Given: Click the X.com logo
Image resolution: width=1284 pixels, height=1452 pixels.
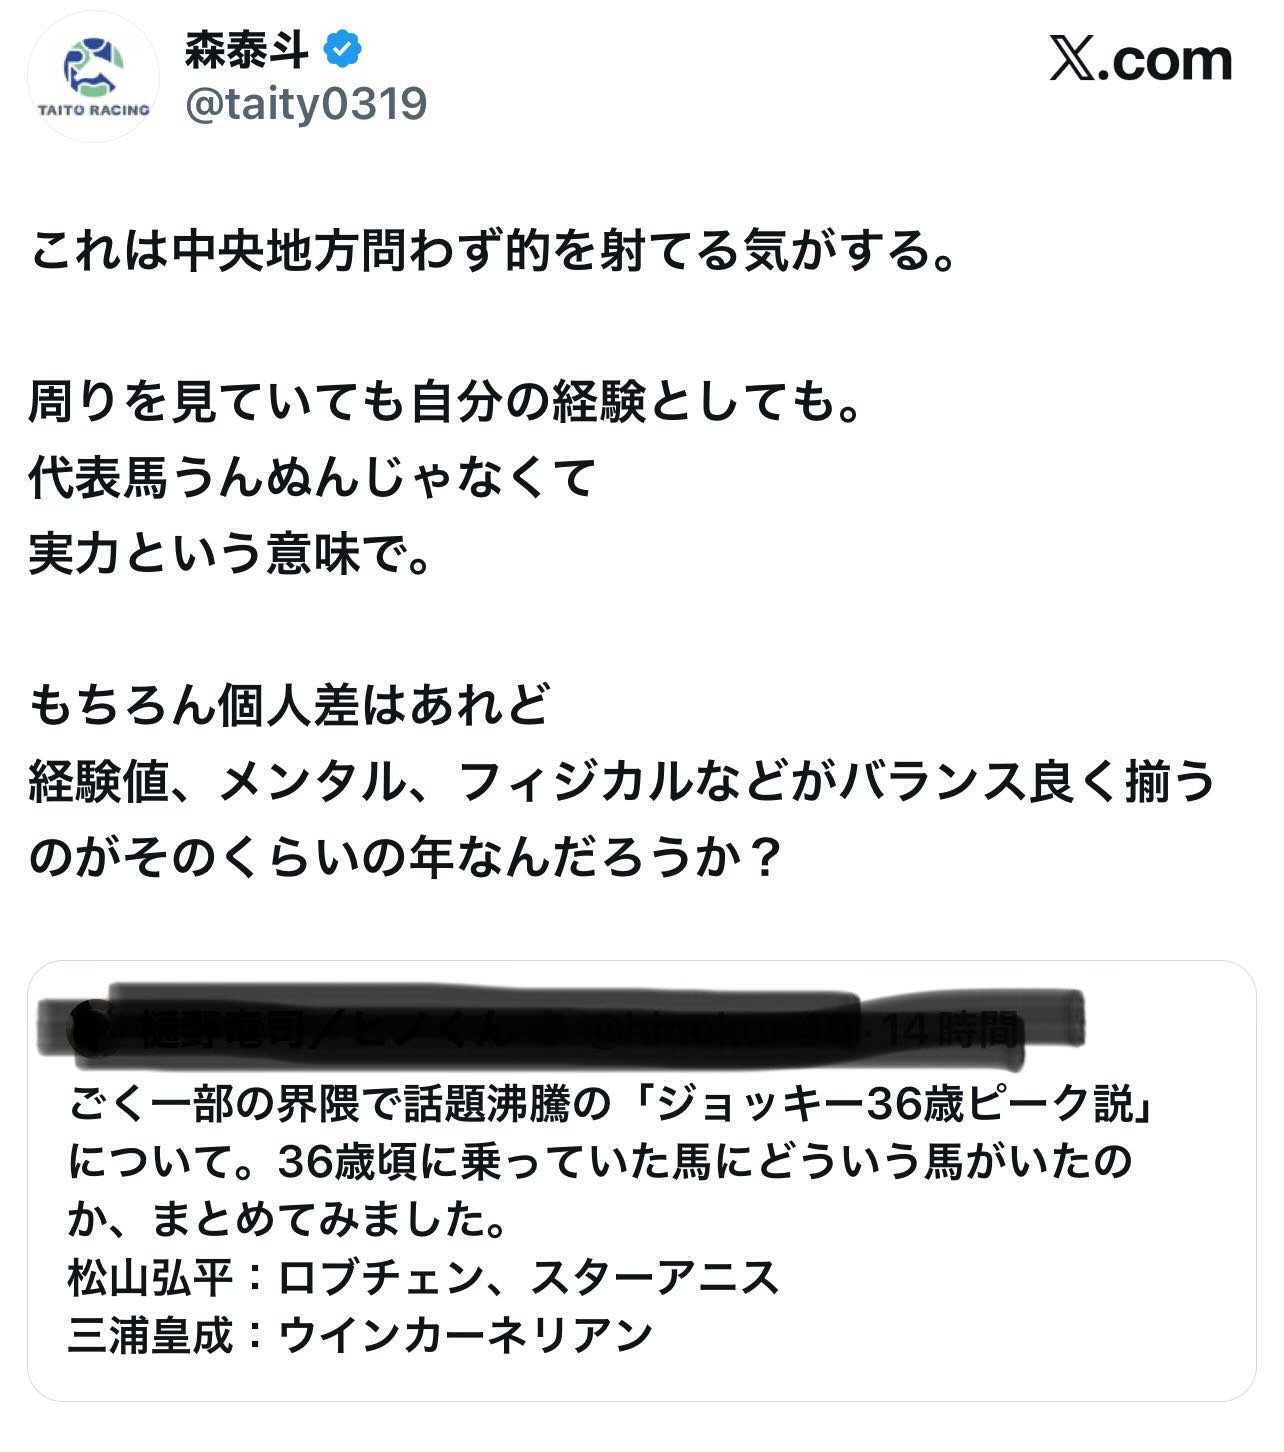Looking at the screenshot, I should coord(1141,60).
